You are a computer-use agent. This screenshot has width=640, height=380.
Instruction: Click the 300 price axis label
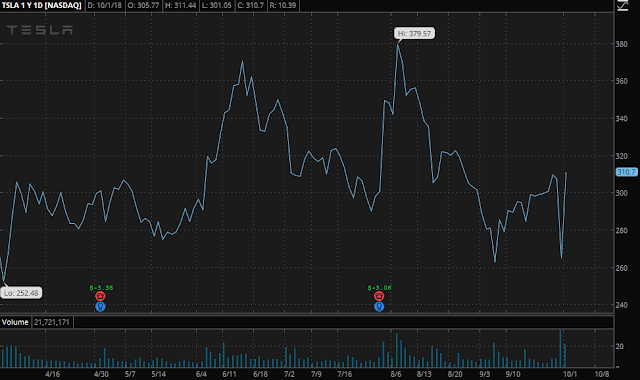[622, 193]
